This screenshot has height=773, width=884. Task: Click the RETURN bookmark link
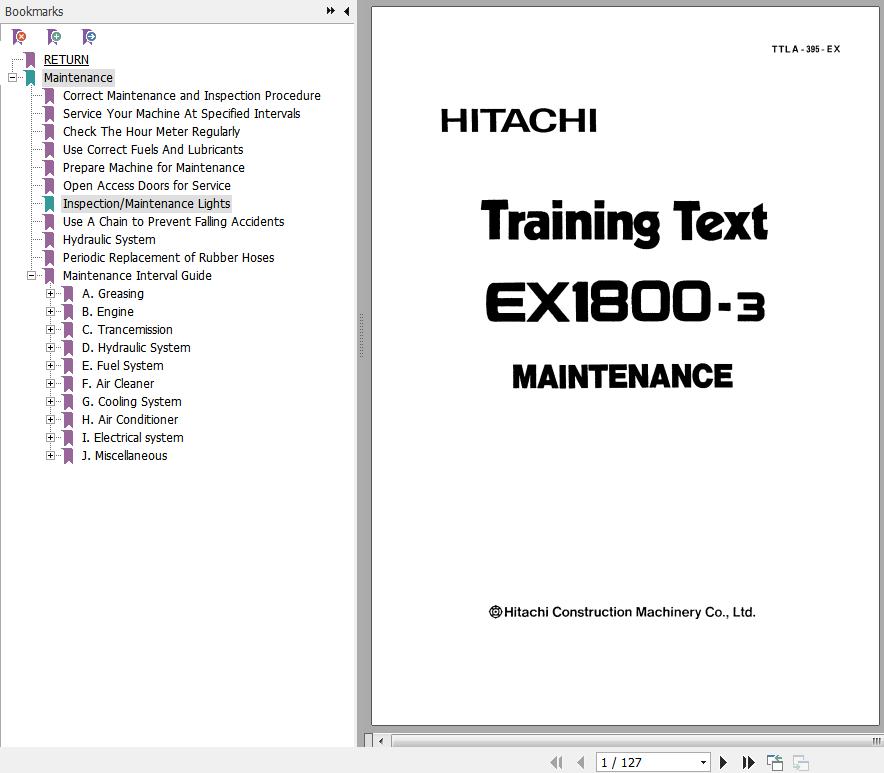[66, 60]
